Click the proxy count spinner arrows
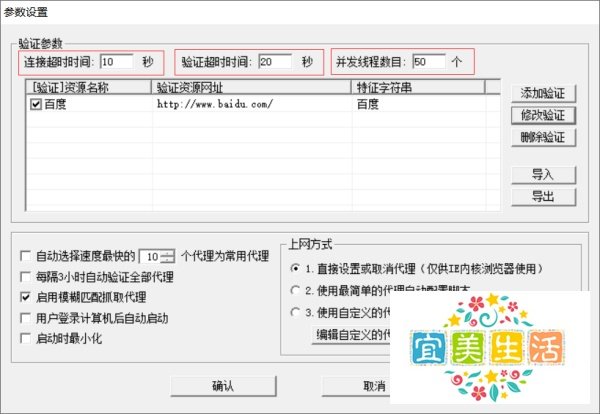 pyautogui.click(x=168, y=257)
